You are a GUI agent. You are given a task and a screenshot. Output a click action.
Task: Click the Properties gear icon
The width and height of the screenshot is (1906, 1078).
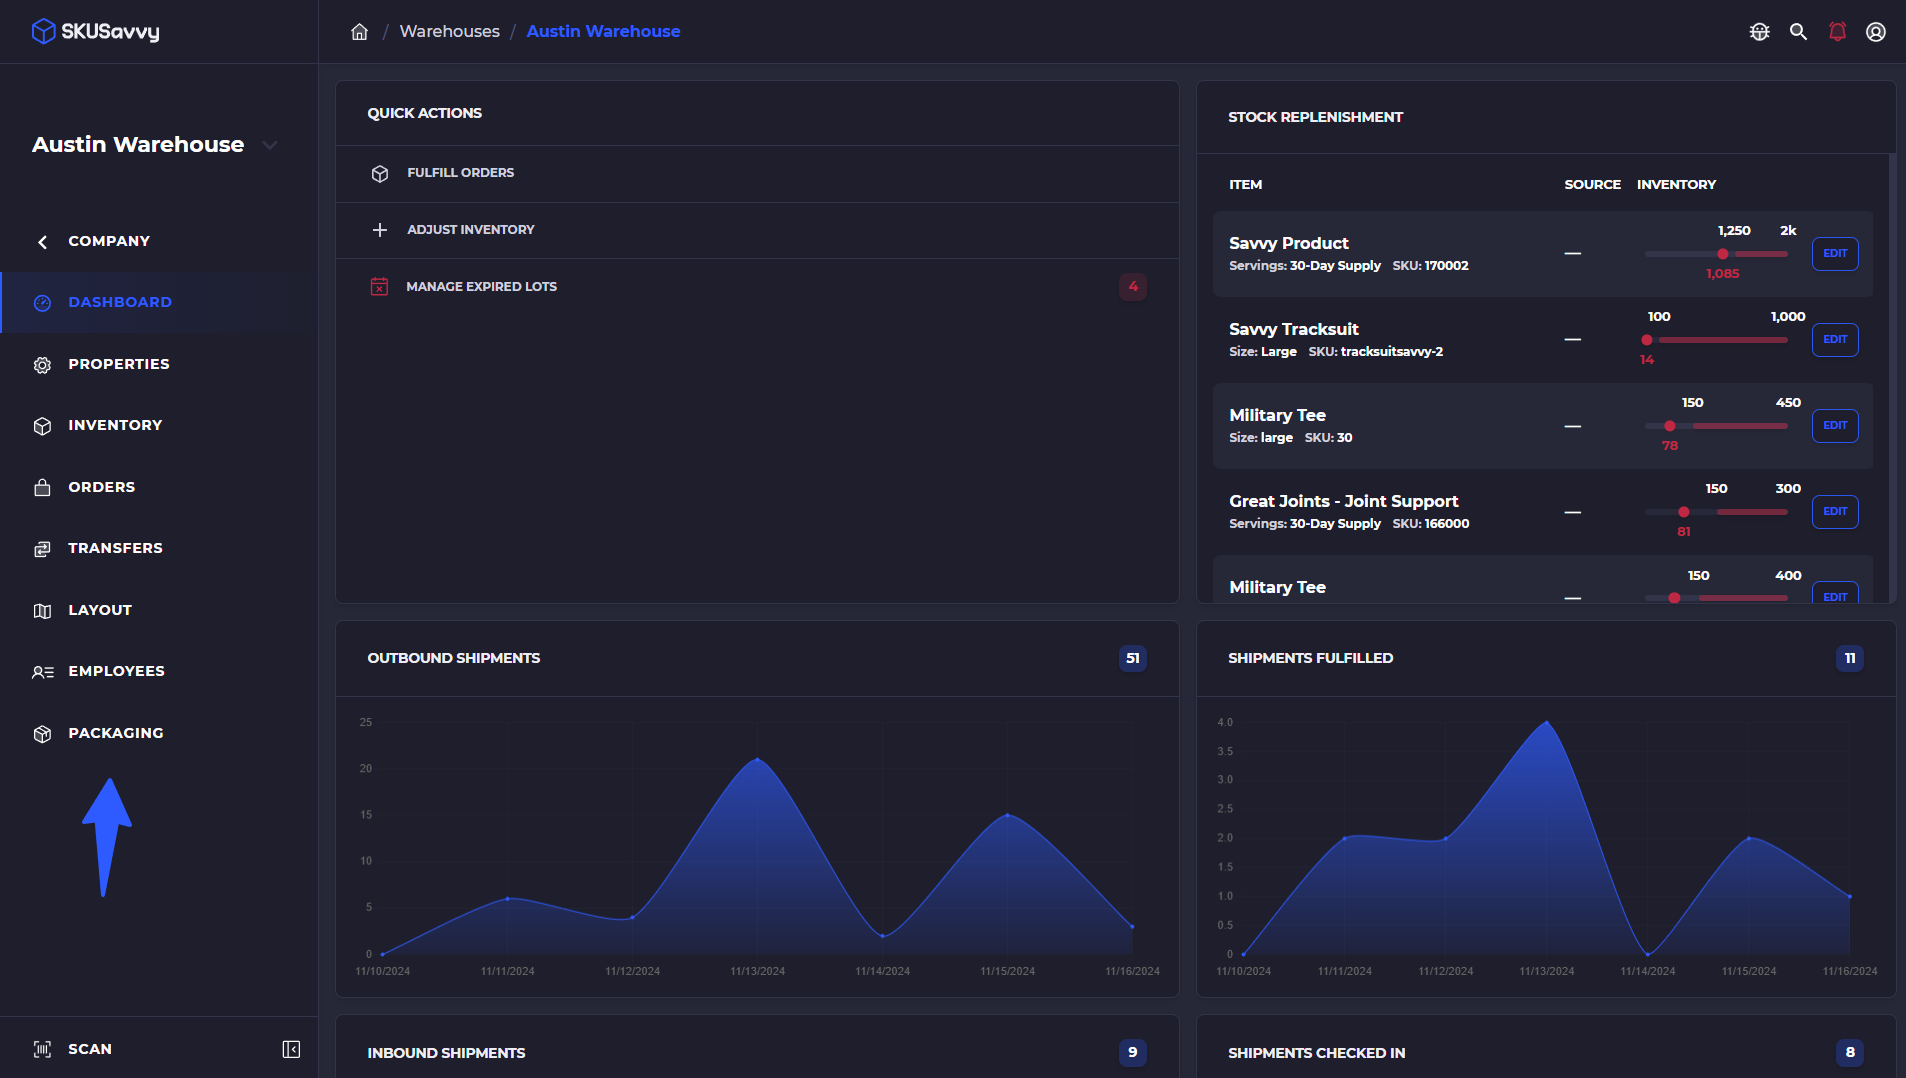tap(42, 365)
